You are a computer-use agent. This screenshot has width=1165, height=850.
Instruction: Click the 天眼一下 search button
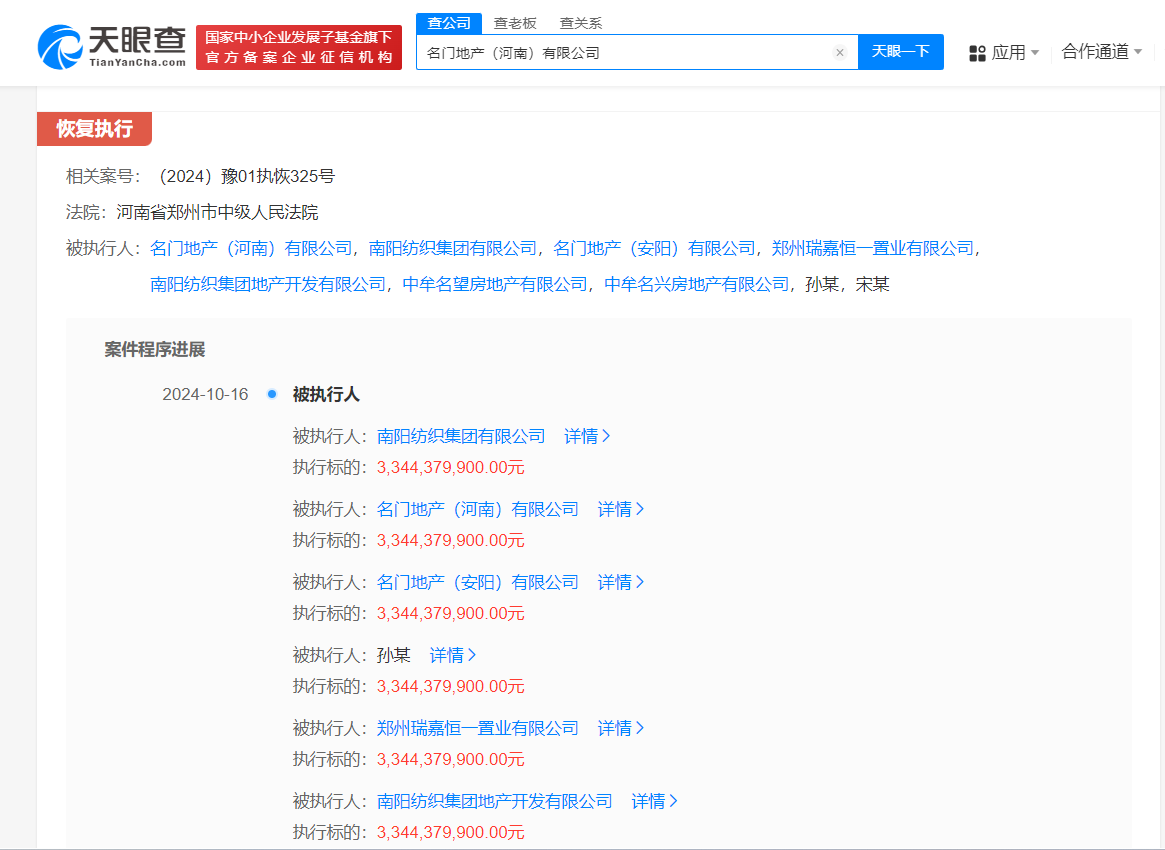(x=900, y=51)
